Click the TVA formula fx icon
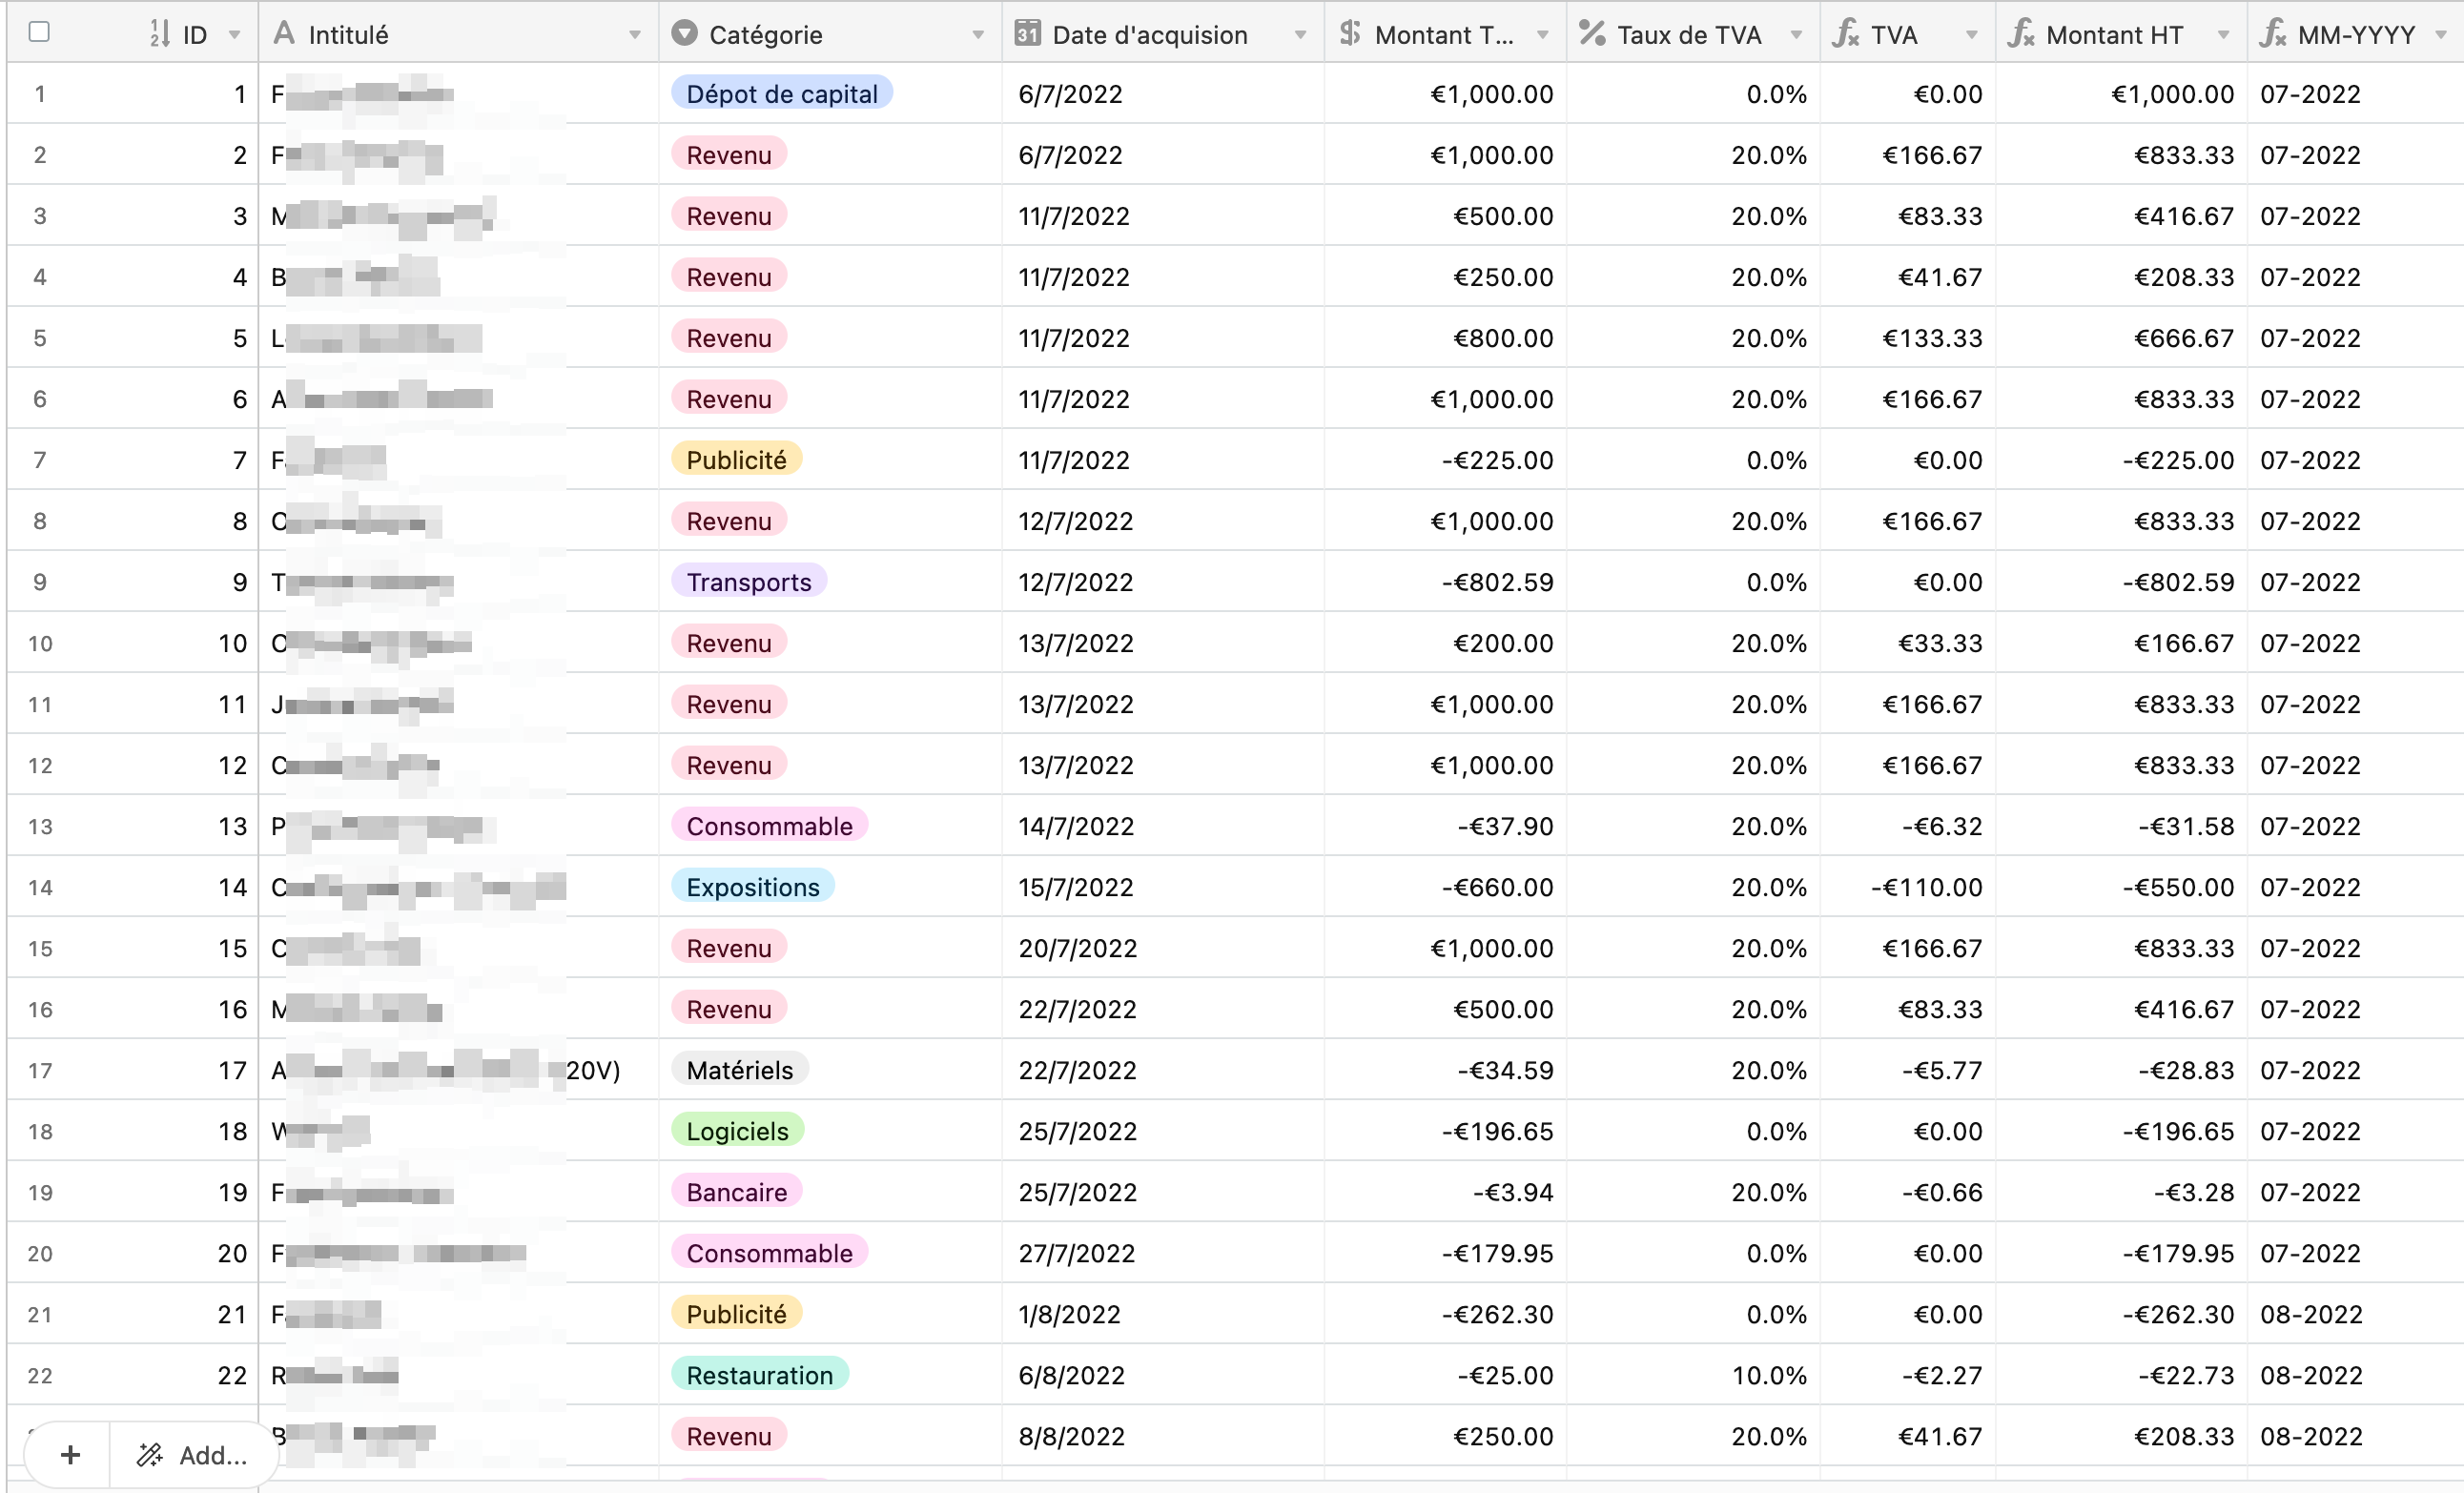Screen dimensions: 2464x1493 point(1846,34)
